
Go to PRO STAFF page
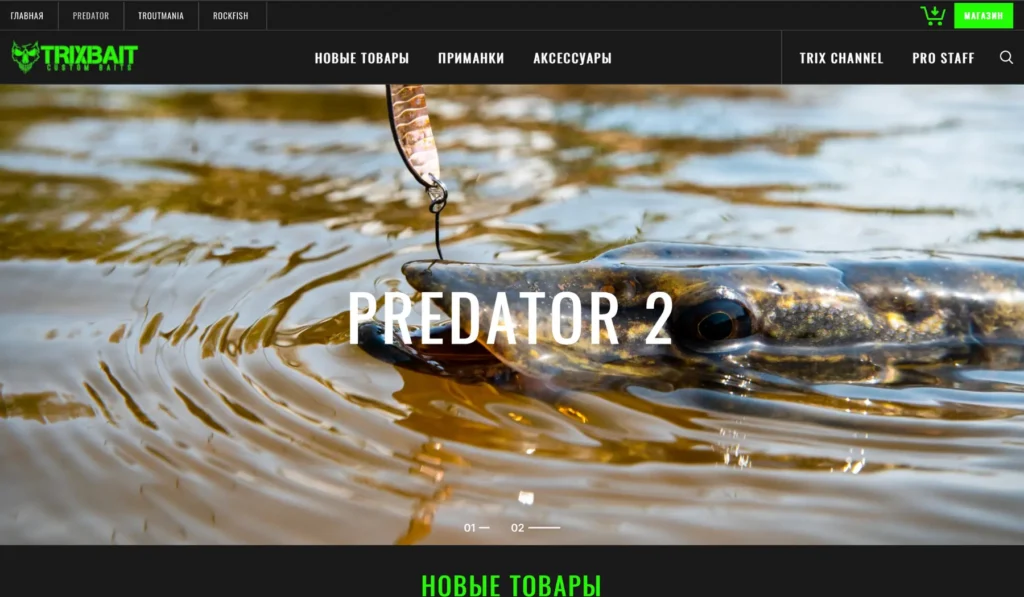pos(943,58)
